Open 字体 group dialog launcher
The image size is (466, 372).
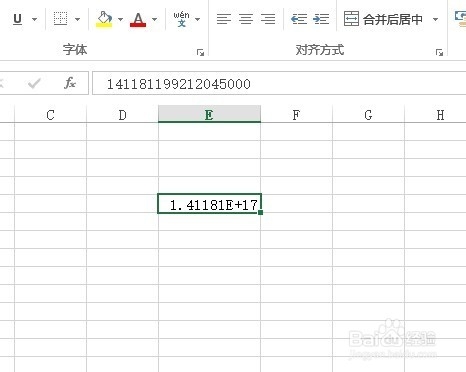[x=200, y=52]
